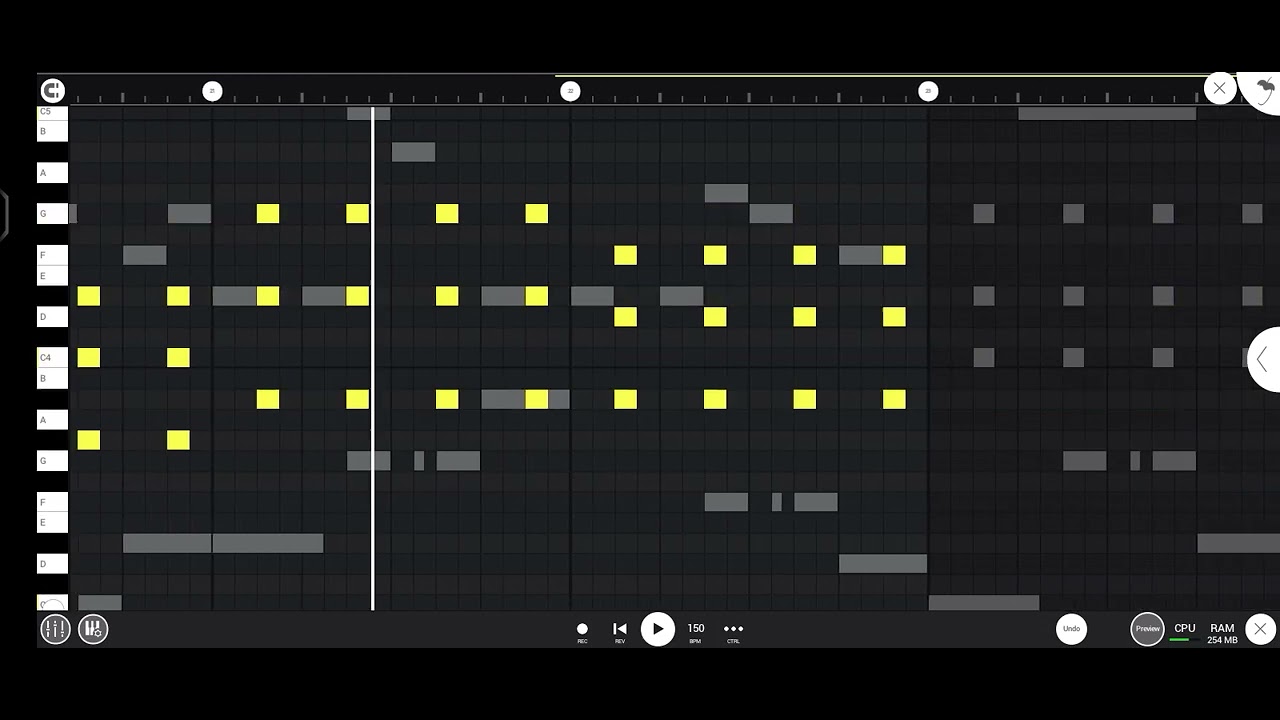Select the short grey C5 note beside playhead
1280x720 pixels.
click(368, 113)
